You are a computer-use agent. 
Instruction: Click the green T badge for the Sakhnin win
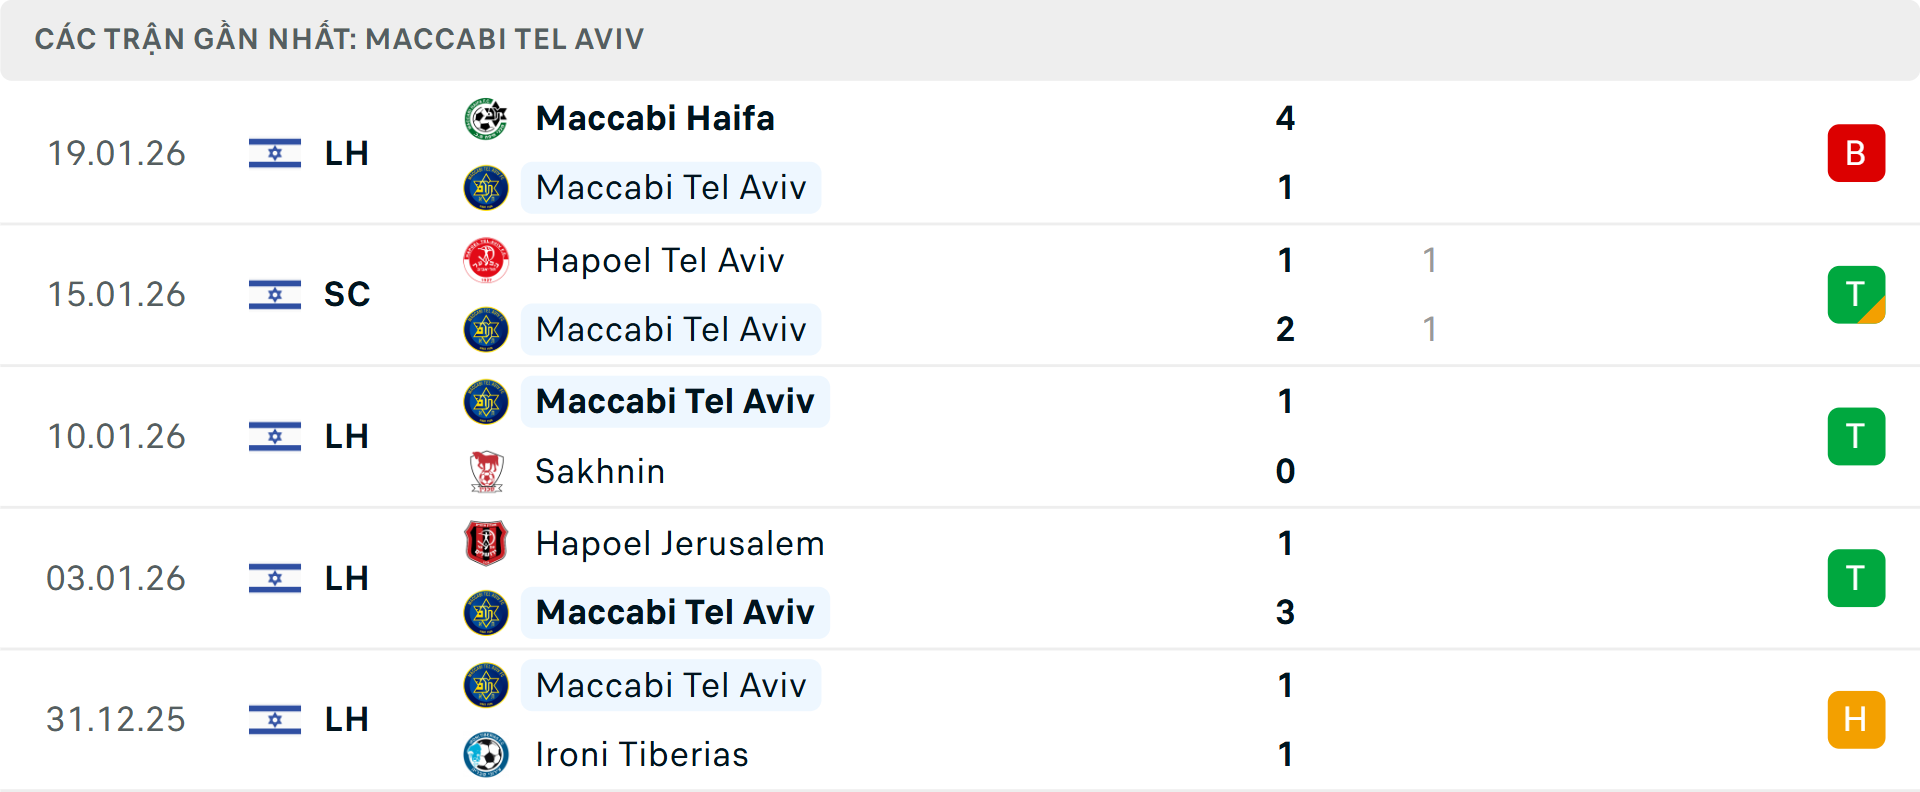[x=1857, y=436]
